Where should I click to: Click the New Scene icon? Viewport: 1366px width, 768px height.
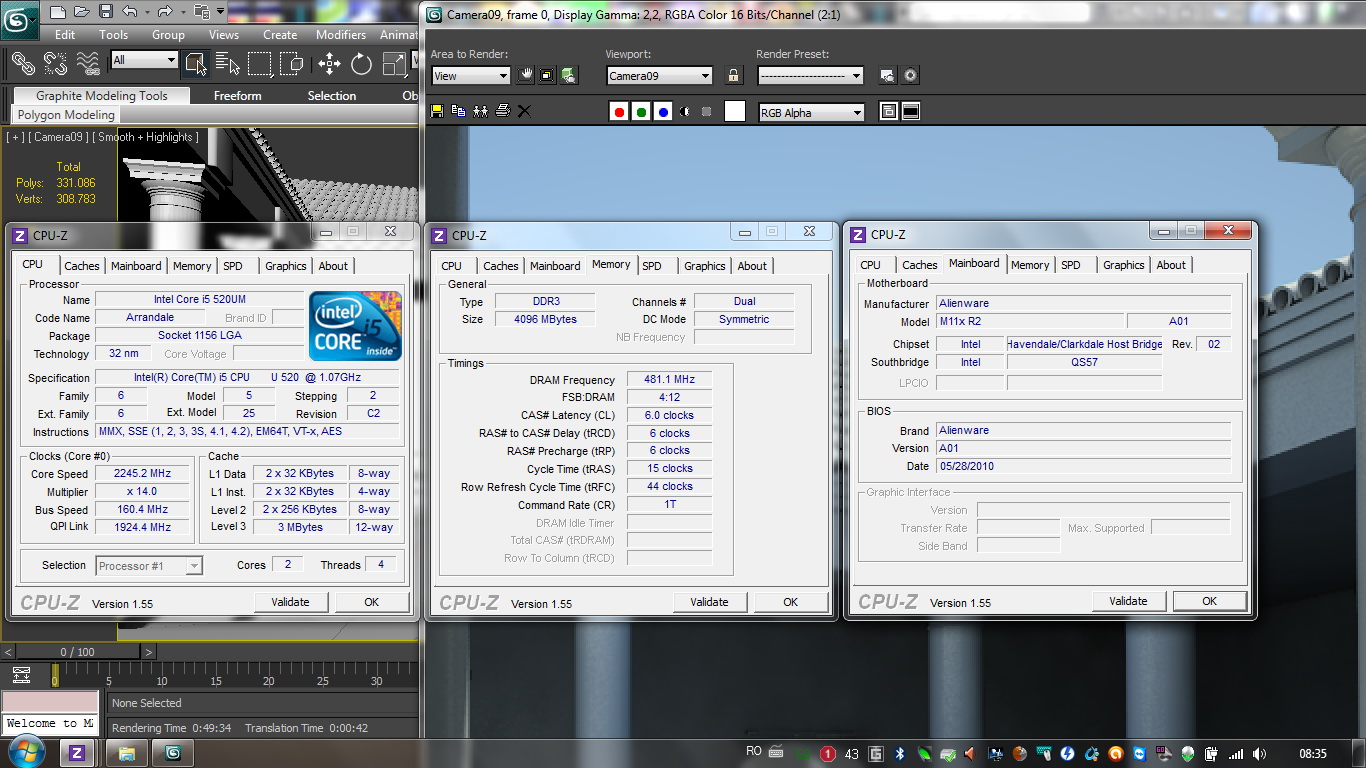(x=57, y=12)
